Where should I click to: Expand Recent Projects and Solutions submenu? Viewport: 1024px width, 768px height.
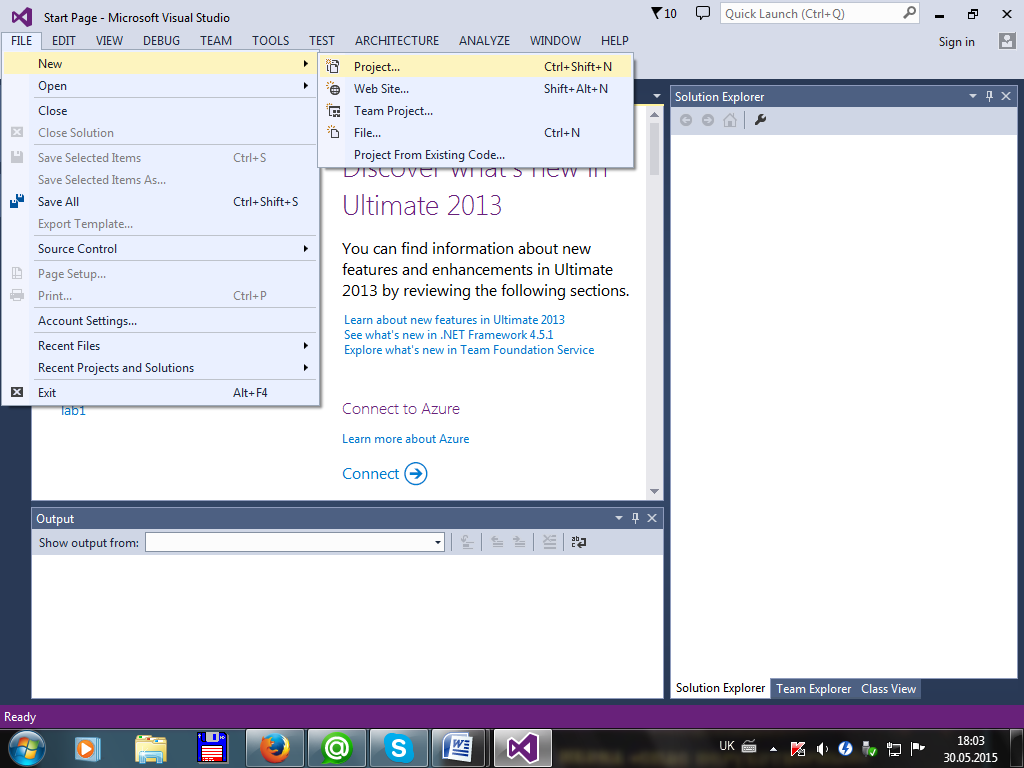point(161,368)
